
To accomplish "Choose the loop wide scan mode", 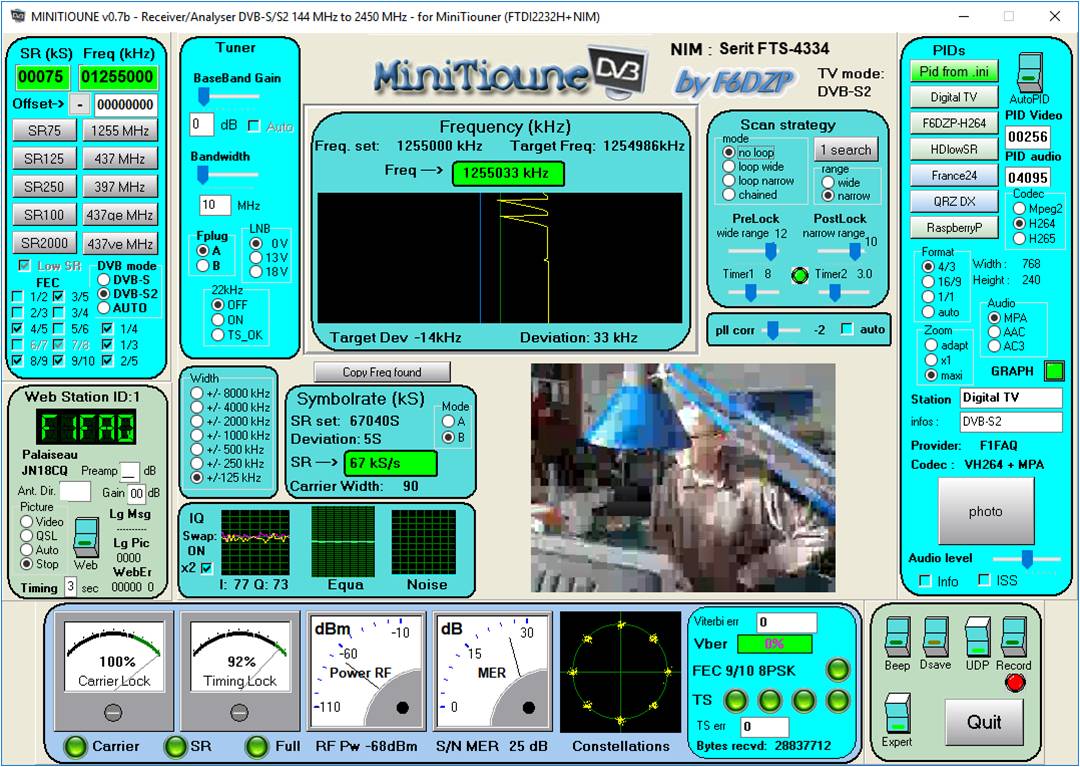I will (729, 167).
